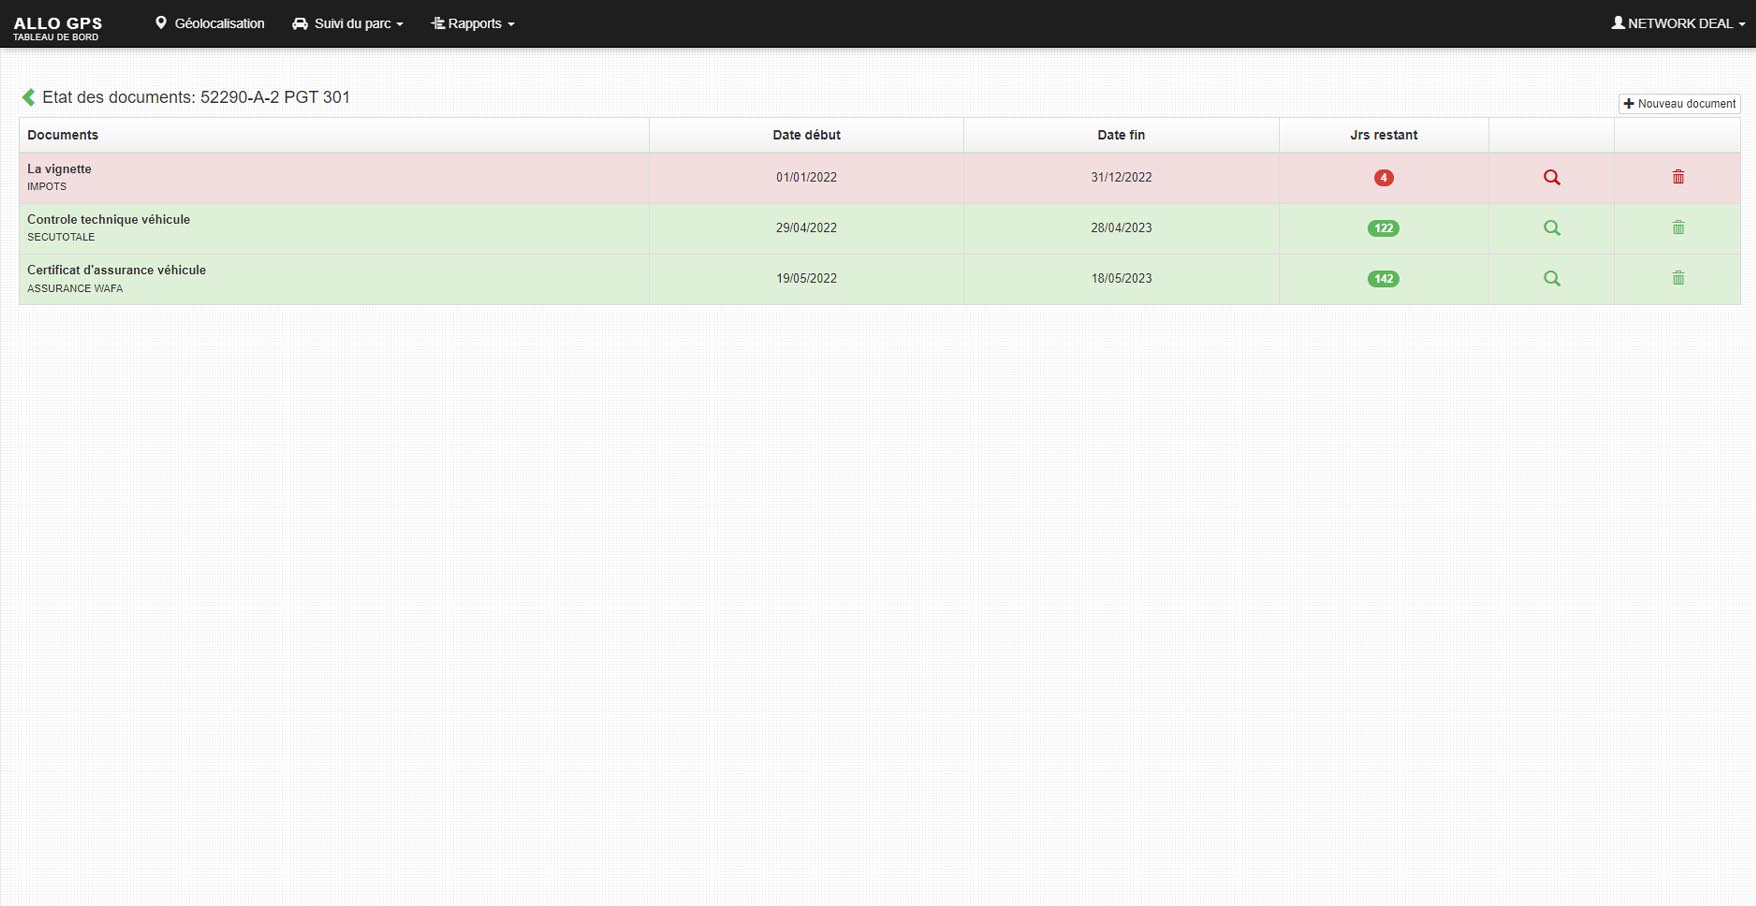Click the Date fin column header
1756x906 pixels.
pyautogui.click(x=1120, y=135)
